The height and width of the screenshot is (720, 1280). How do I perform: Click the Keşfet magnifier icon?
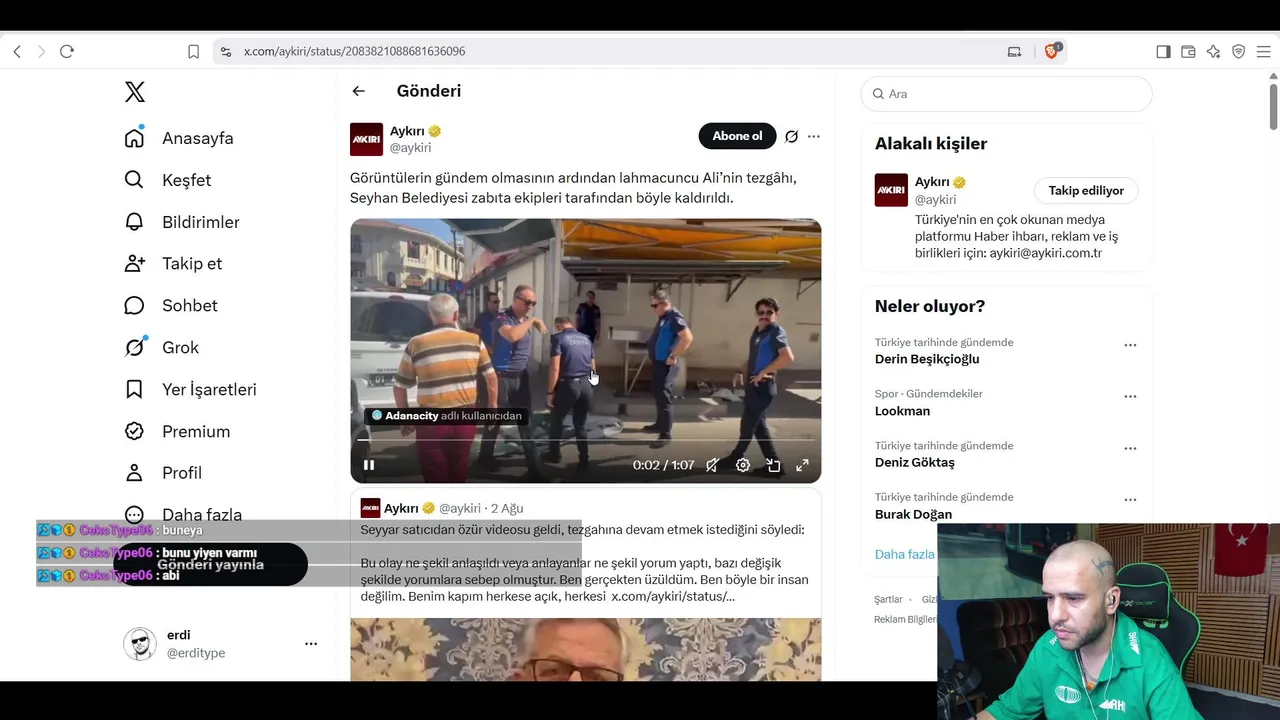point(134,180)
